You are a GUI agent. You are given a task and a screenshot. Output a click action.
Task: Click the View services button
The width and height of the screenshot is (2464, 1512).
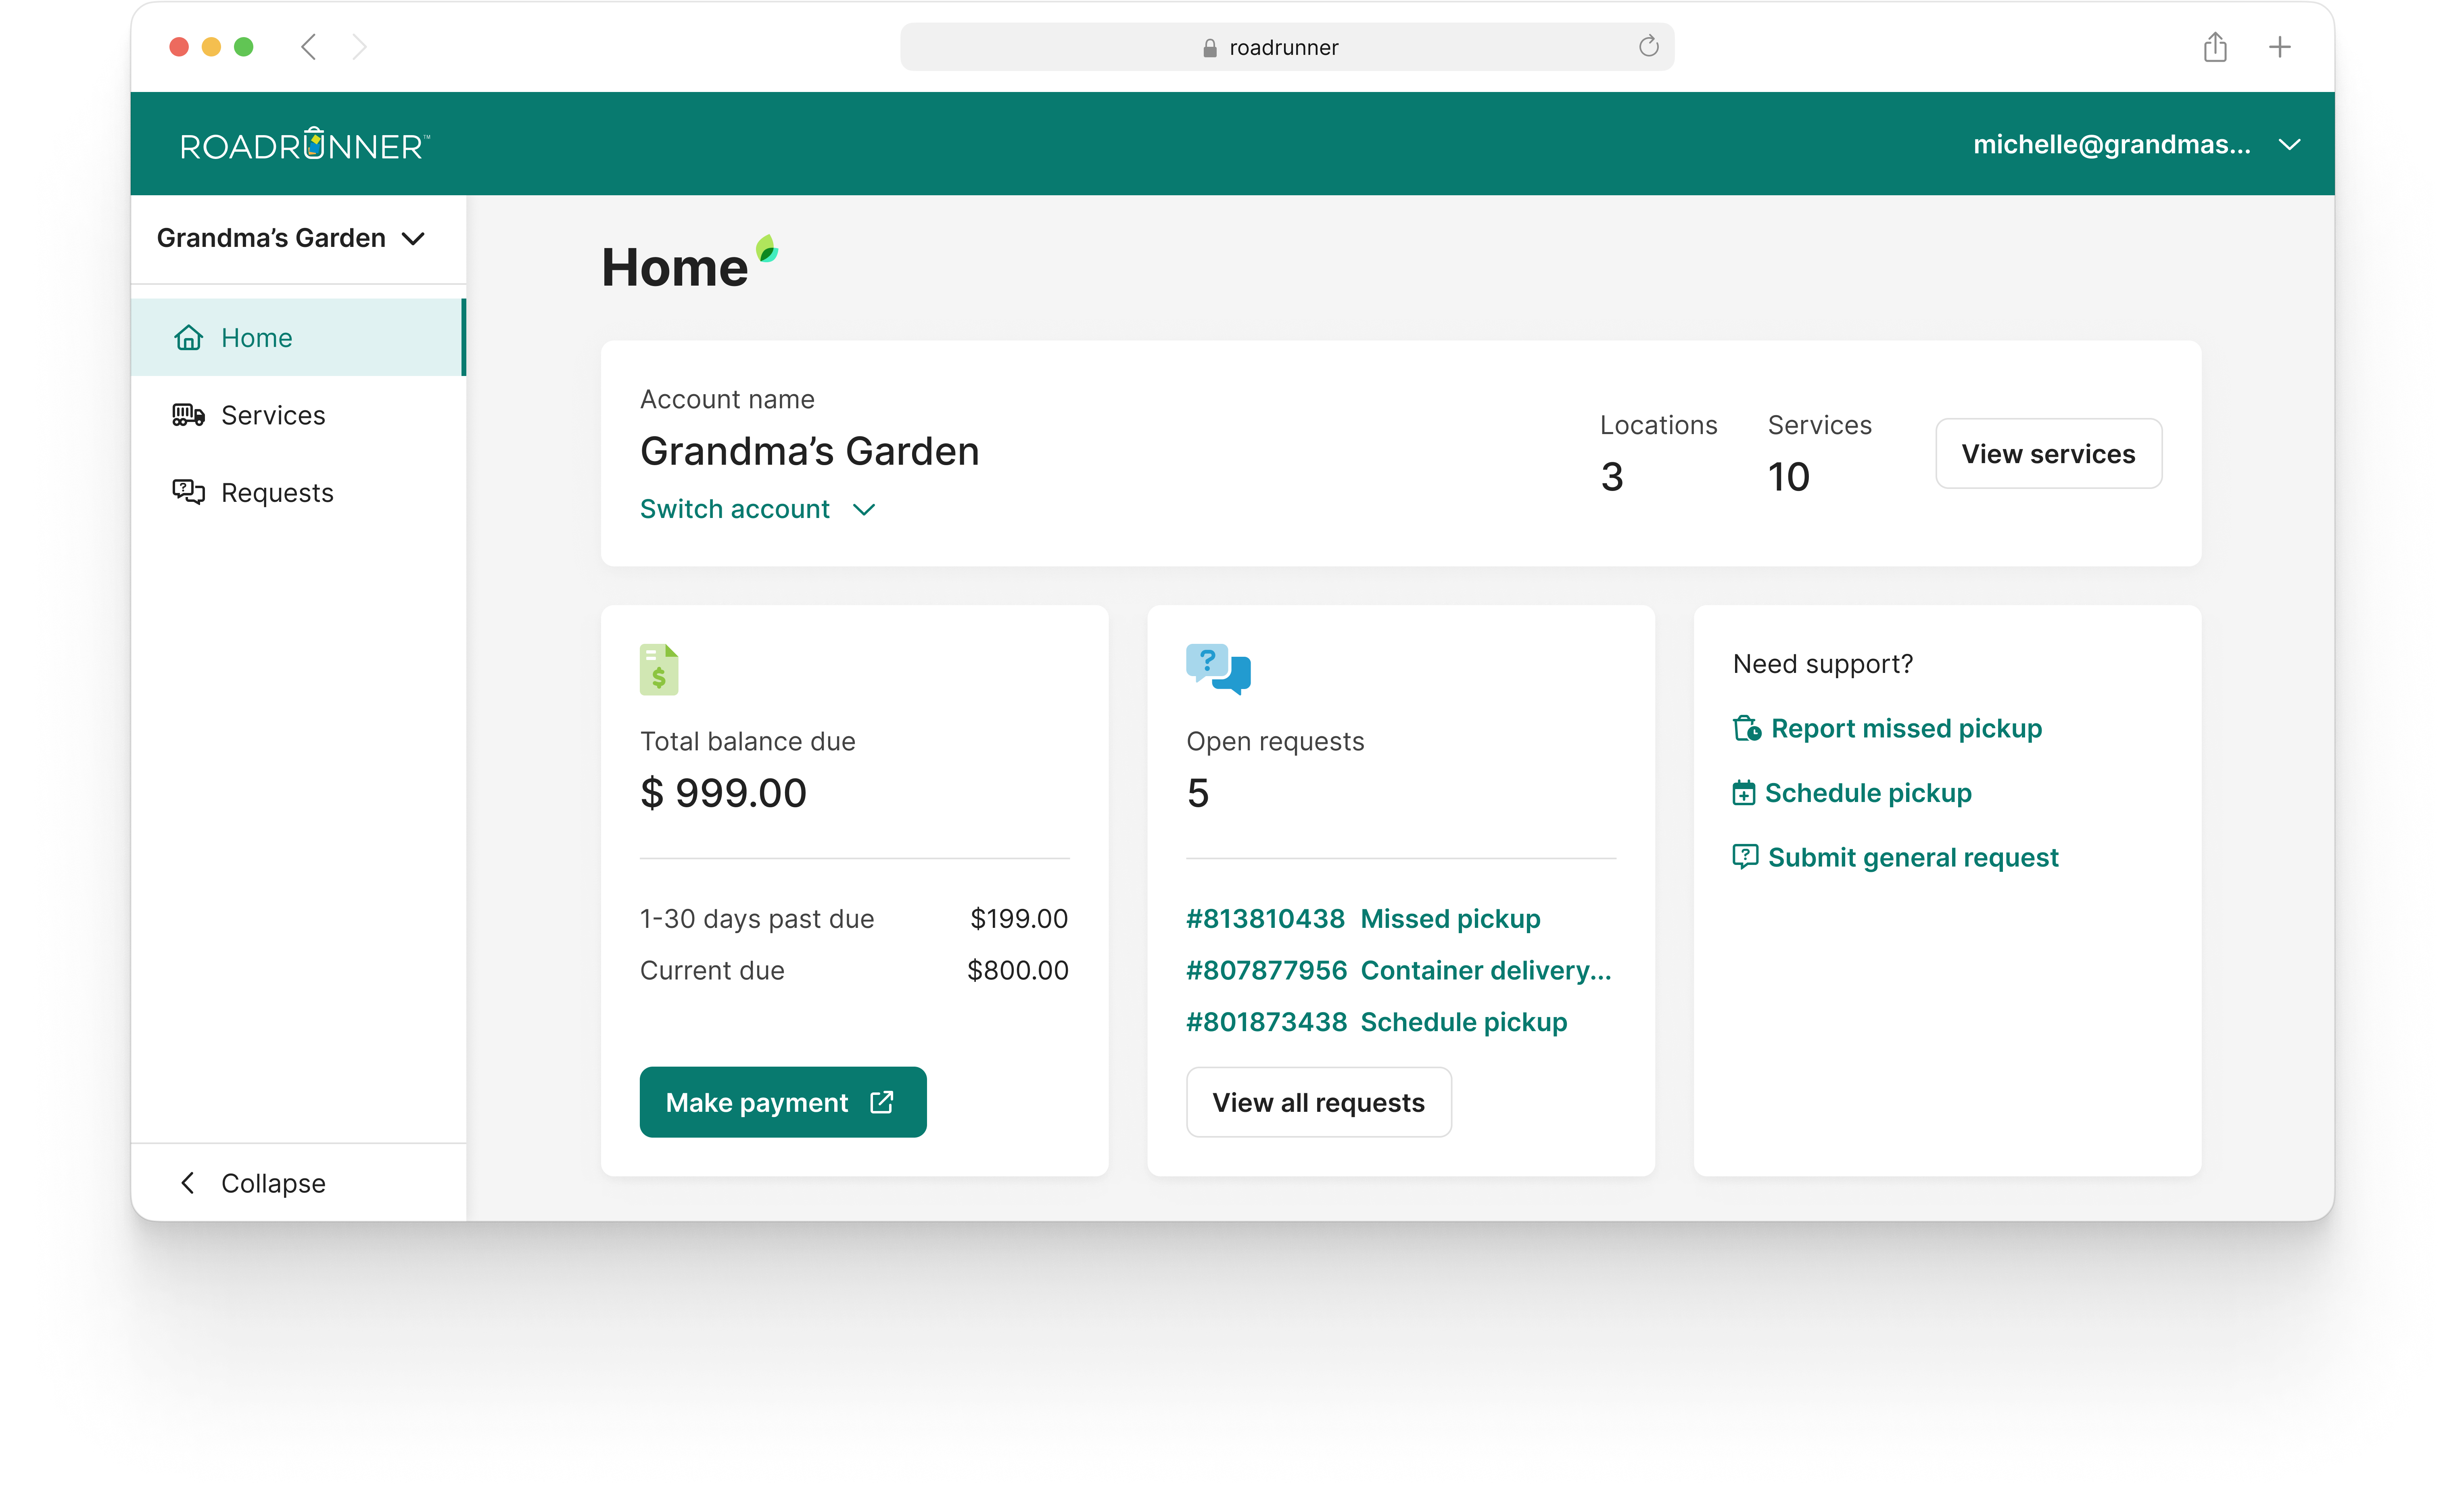(x=2049, y=454)
